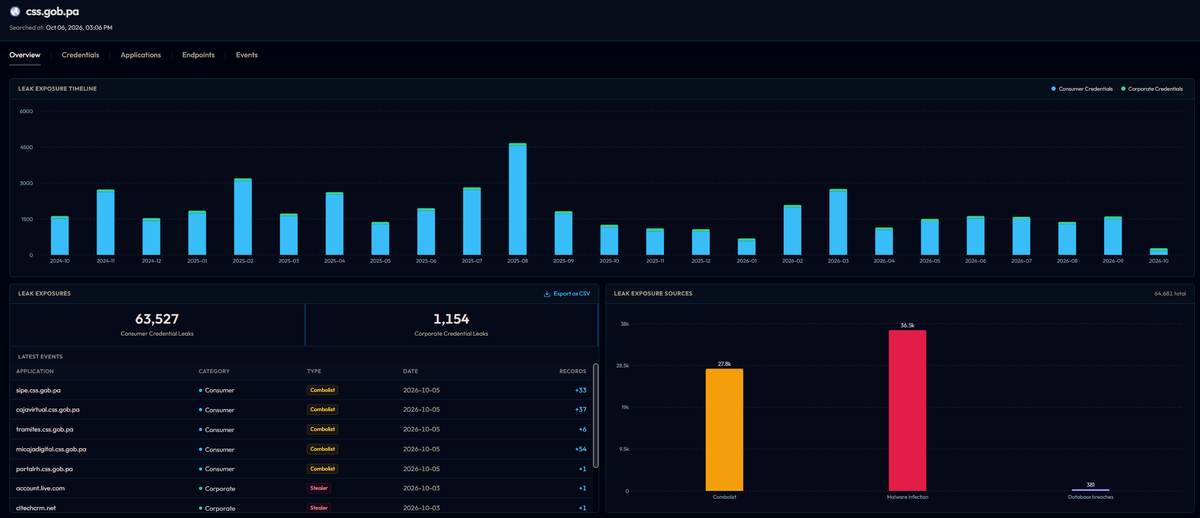Select tramites.css.gob.pa in latest events
The image size is (1200, 518).
coord(301,429)
